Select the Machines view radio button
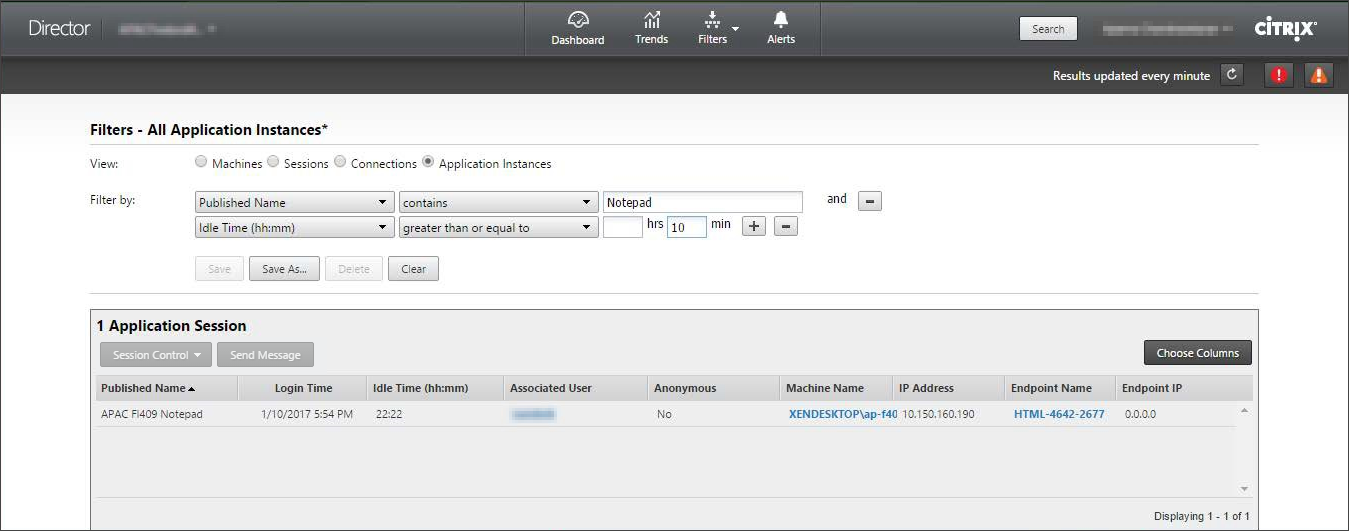1349x531 pixels. tap(201, 163)
